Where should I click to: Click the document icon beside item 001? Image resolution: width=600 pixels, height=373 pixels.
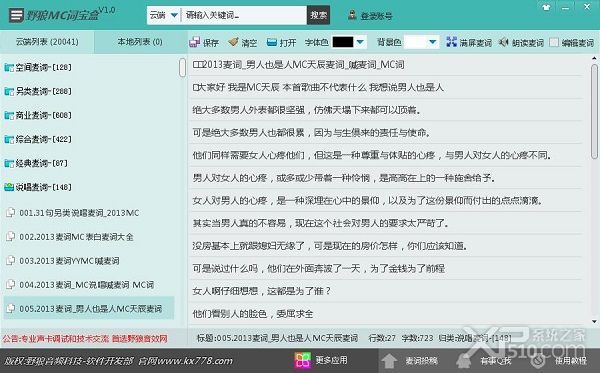tap(11, 212)
